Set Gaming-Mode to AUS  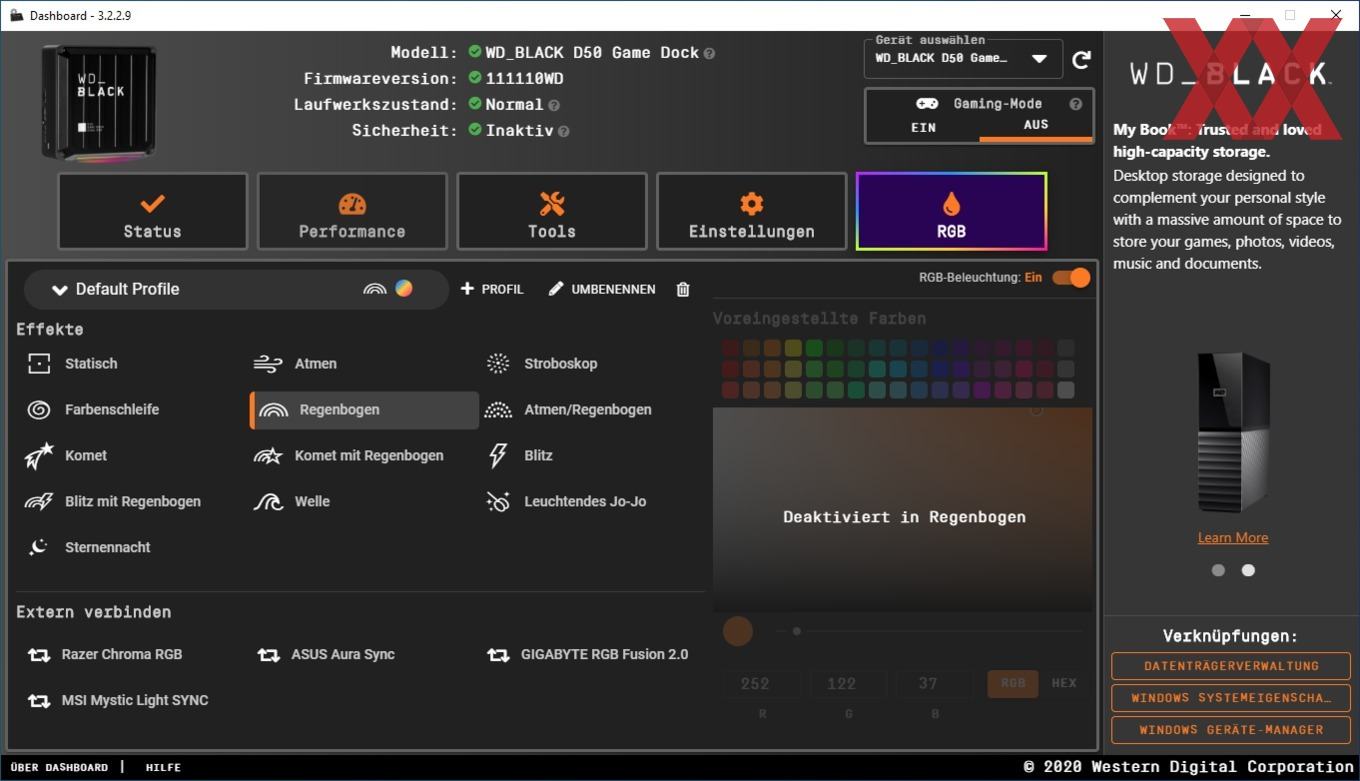pos(1036,126)
